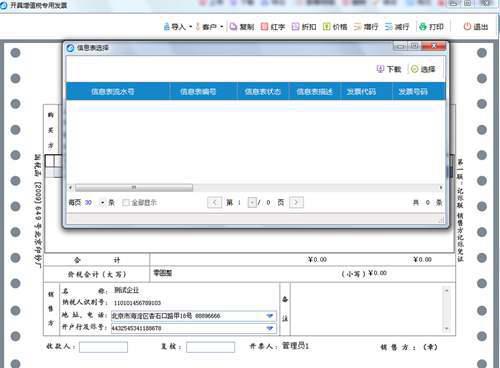500x368 pixels.
Task: Click the 价格 (Price) toolbar icon
Action: click(327, 26)
